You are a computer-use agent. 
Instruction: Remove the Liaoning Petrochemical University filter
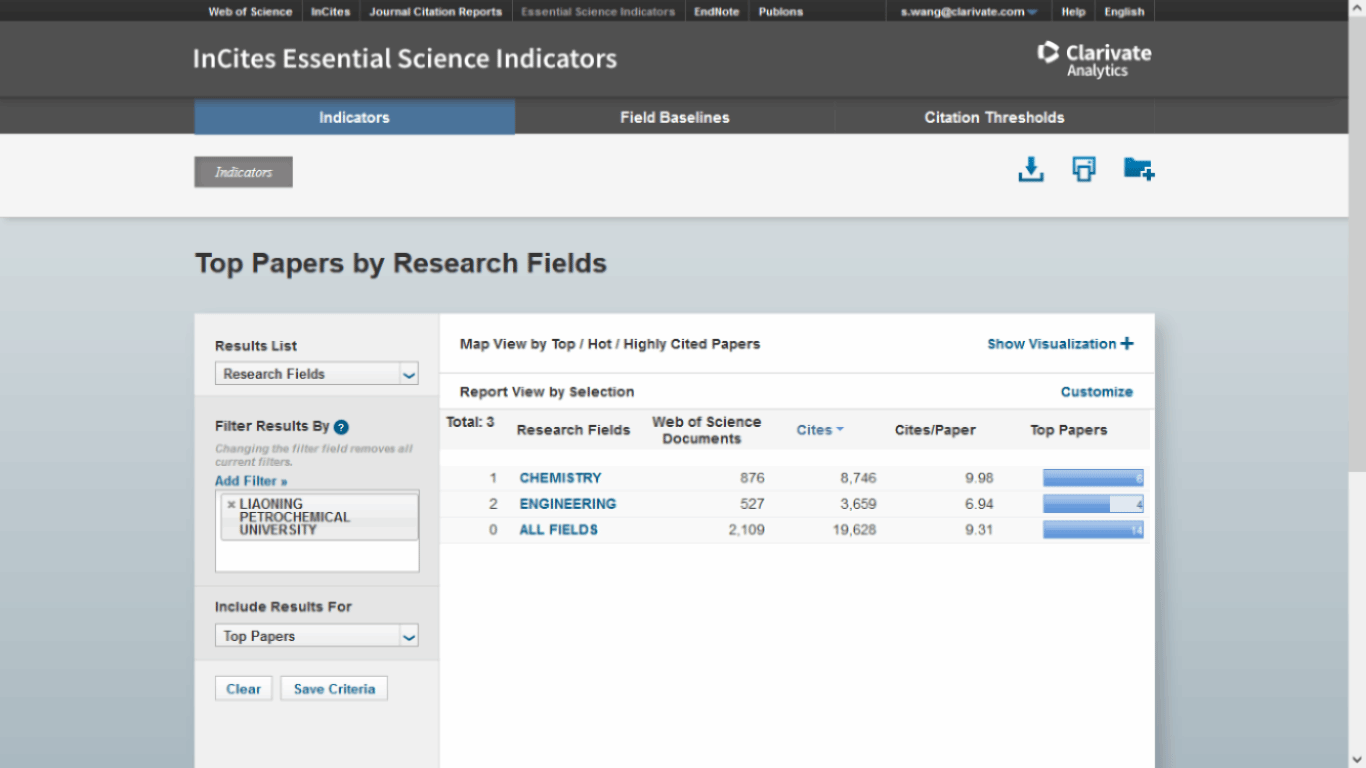(x=231, y=505)
